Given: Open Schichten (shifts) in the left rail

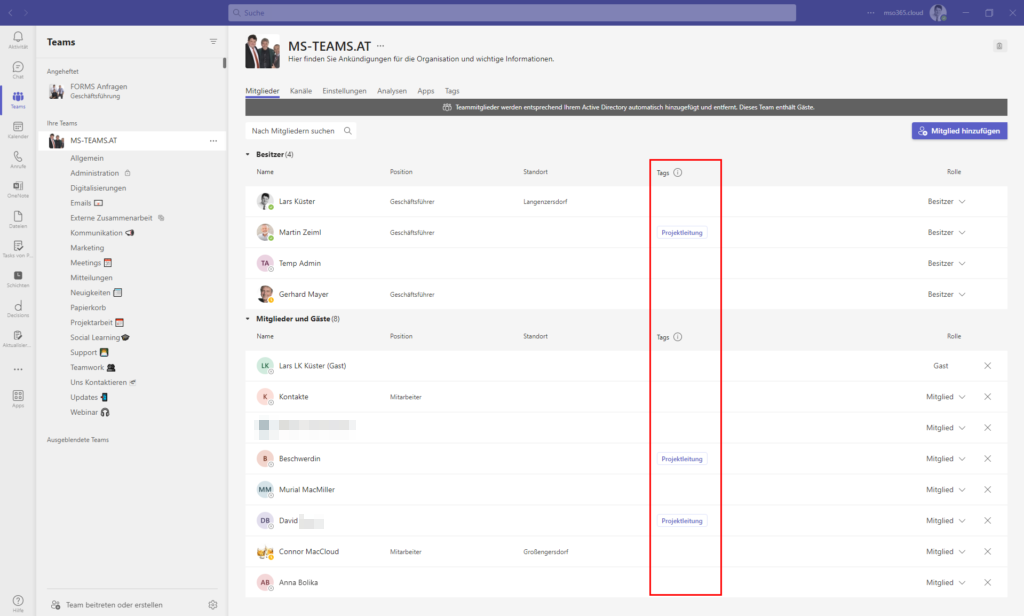Looking at the screenshot, I should 18,279.
